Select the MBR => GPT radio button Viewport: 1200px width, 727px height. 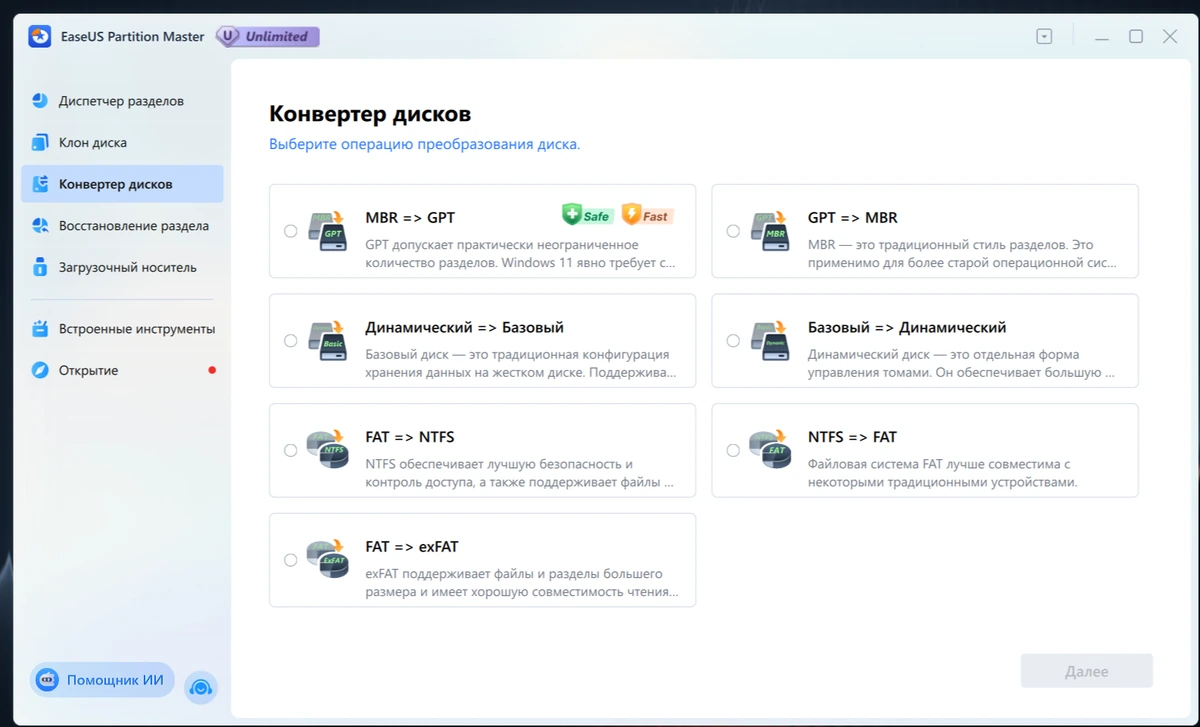click(291, 231)
